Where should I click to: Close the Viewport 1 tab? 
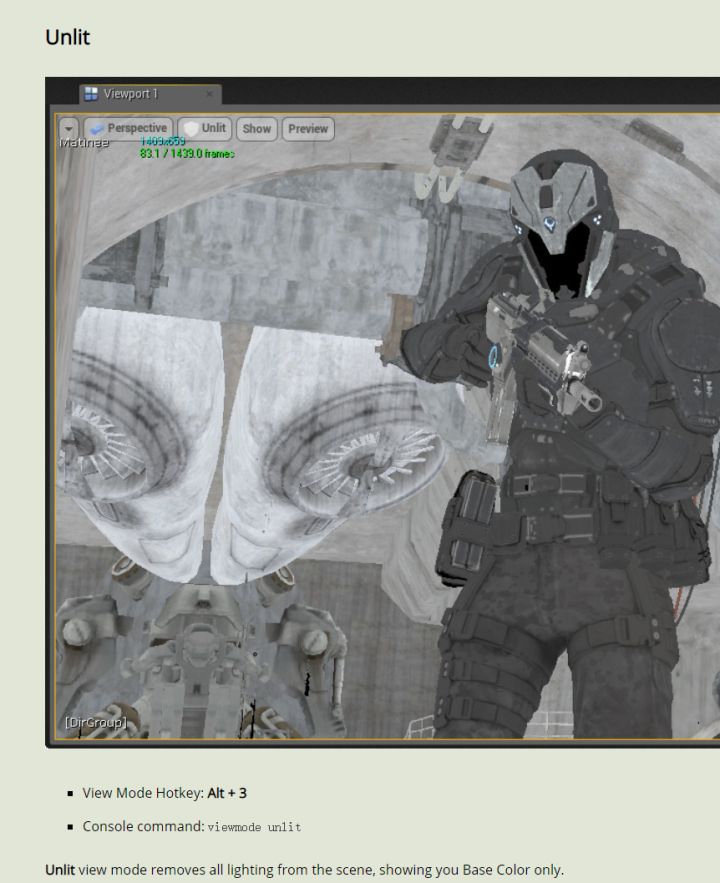point(209,94)
